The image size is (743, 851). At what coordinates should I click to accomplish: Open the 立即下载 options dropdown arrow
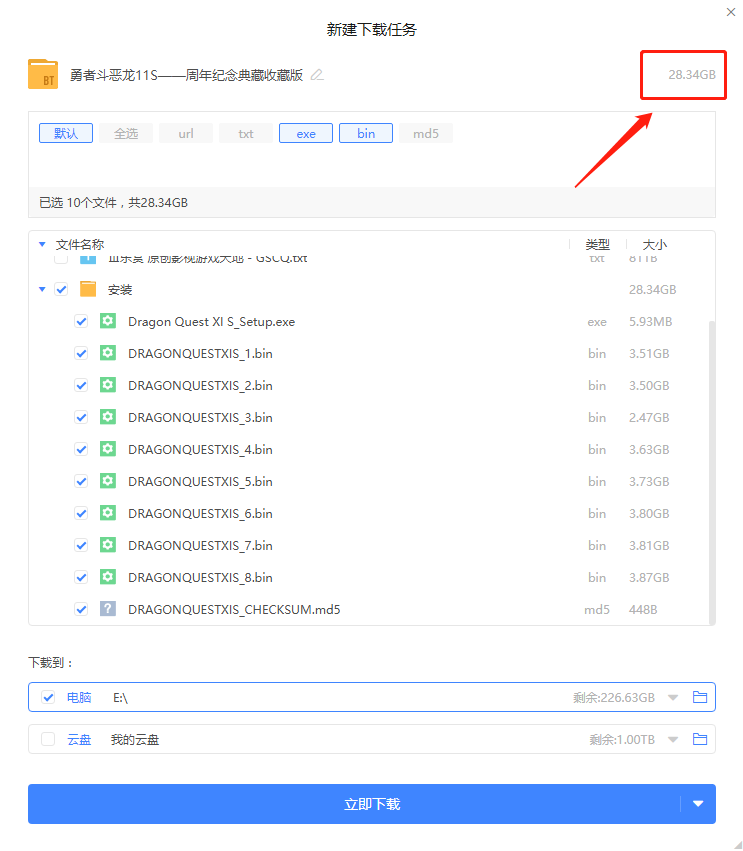point(698,804)
